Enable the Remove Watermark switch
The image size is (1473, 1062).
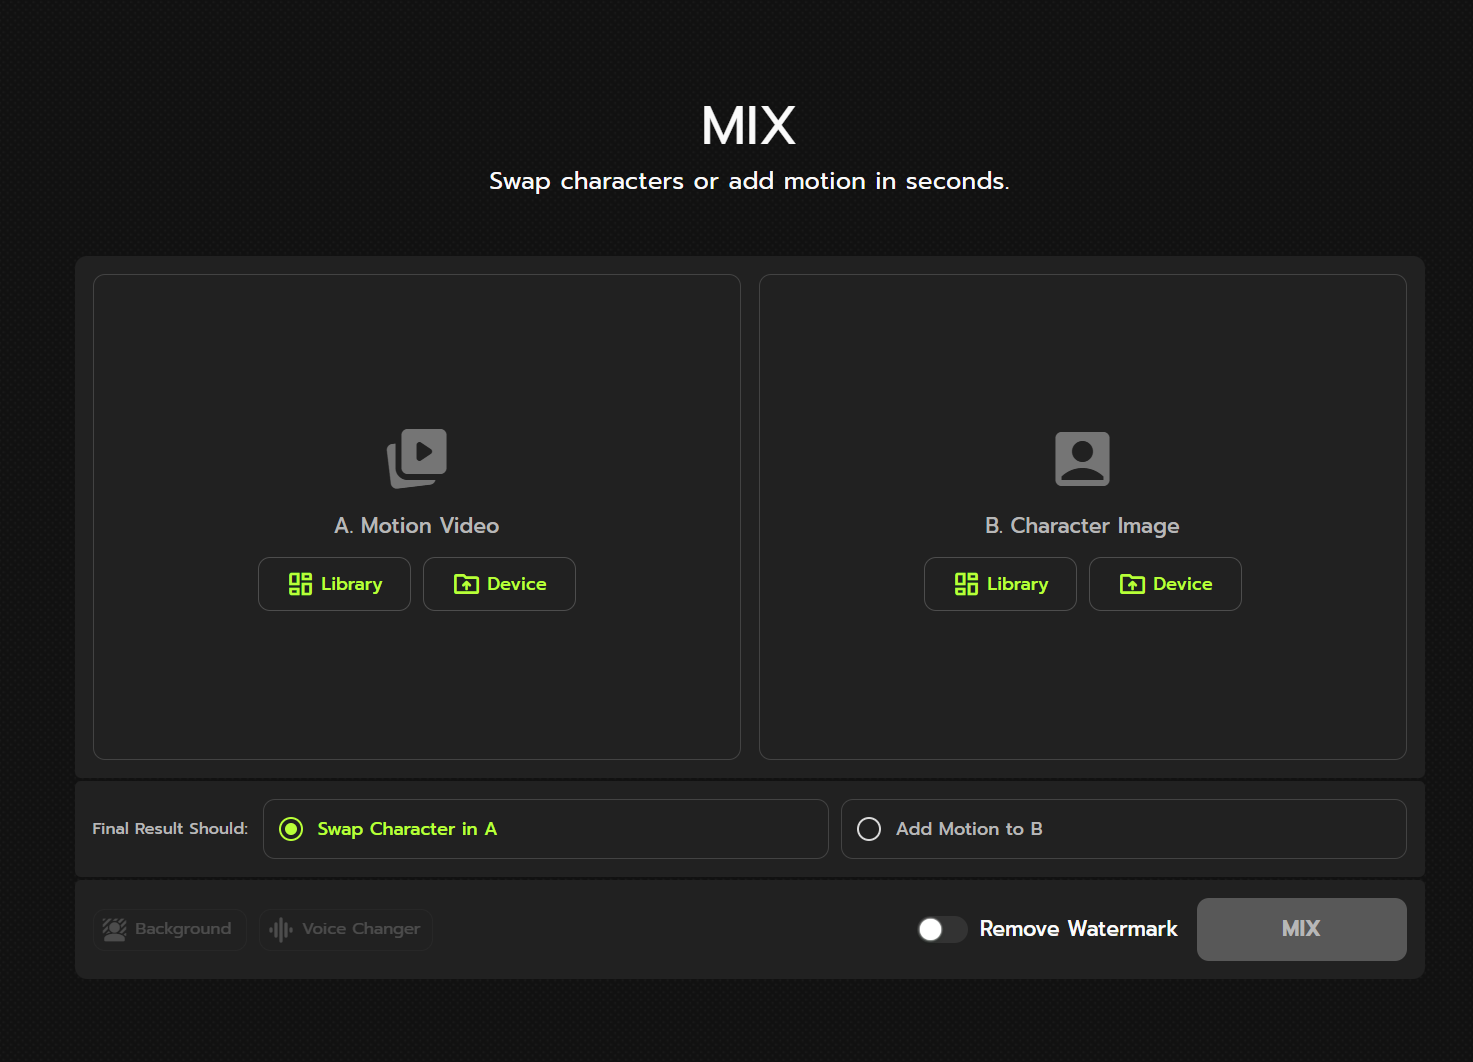point(942,929)
